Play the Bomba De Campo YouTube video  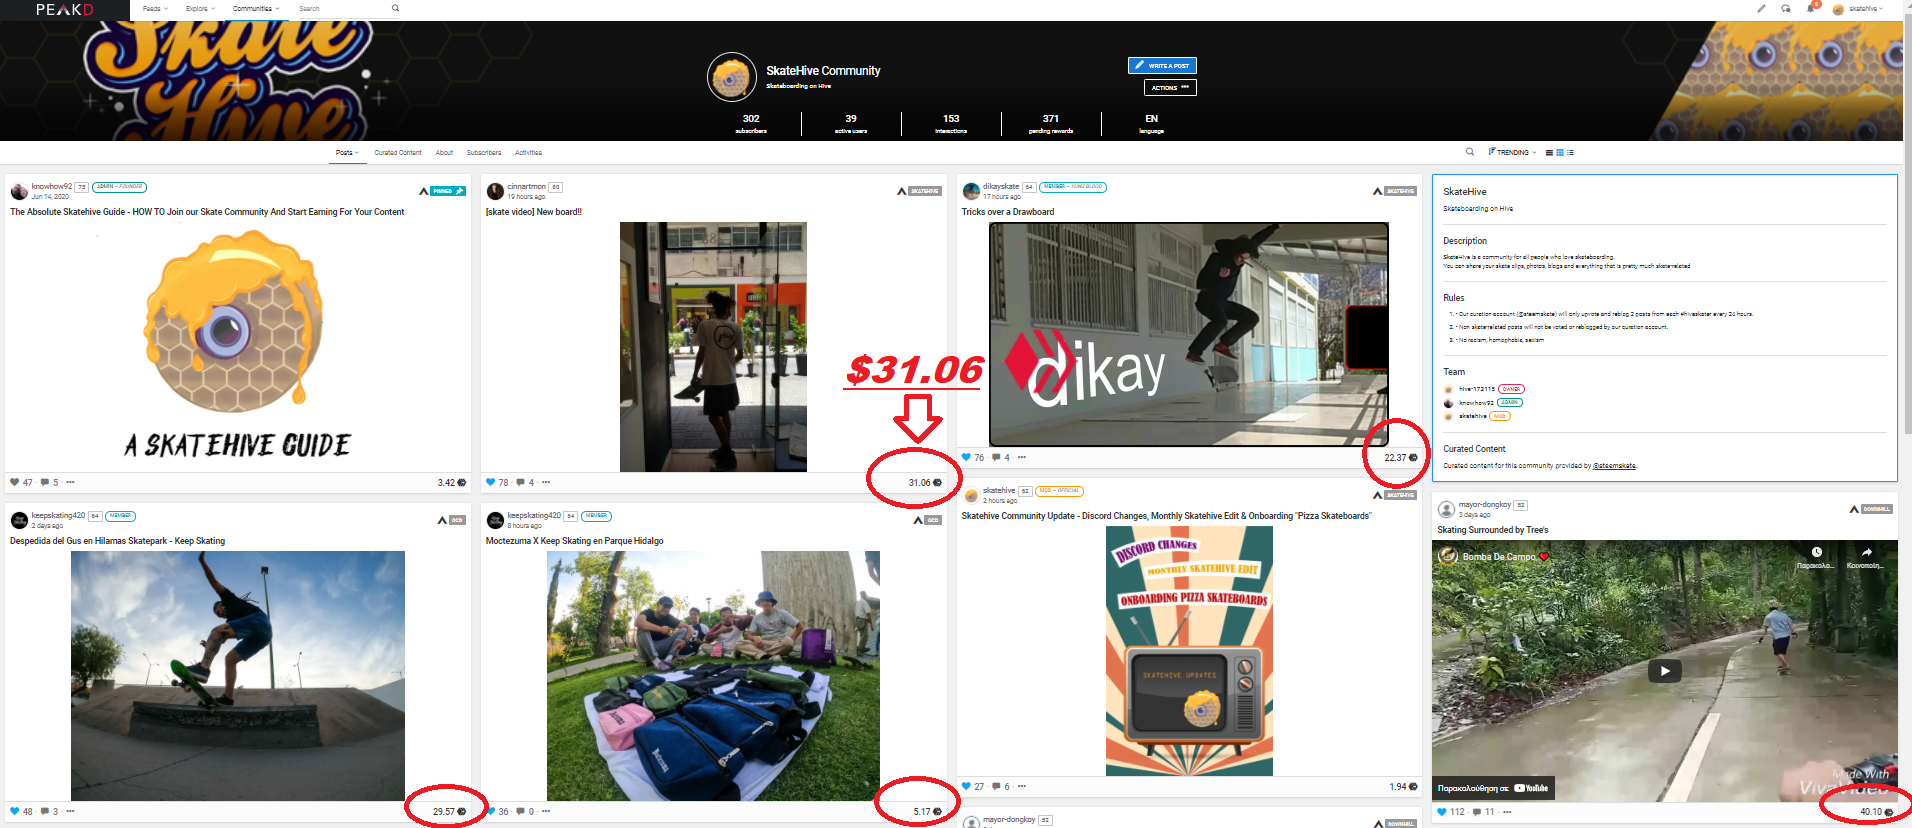click(1664, 671)
